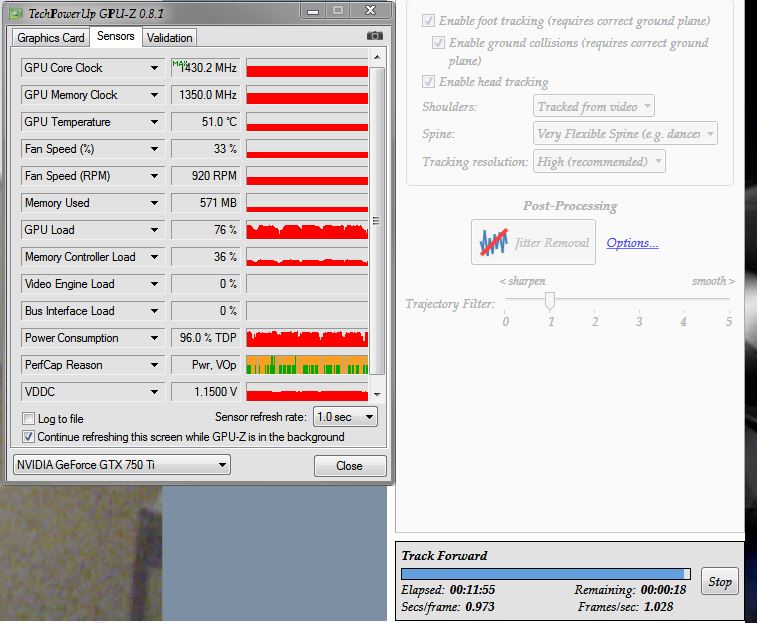Click the Pwr, VOp PerfCap value
This screenshot has height=623, width=757.
[x=205, y=365]
